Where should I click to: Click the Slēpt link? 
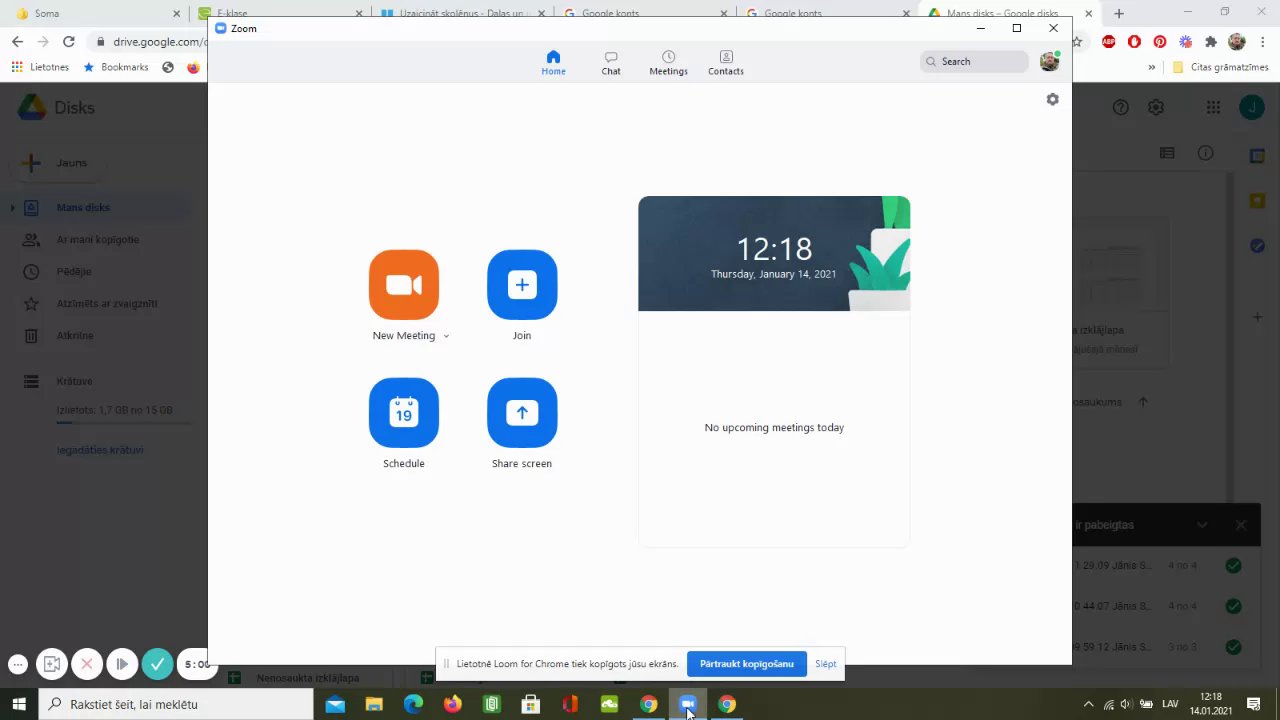(825, 664)
